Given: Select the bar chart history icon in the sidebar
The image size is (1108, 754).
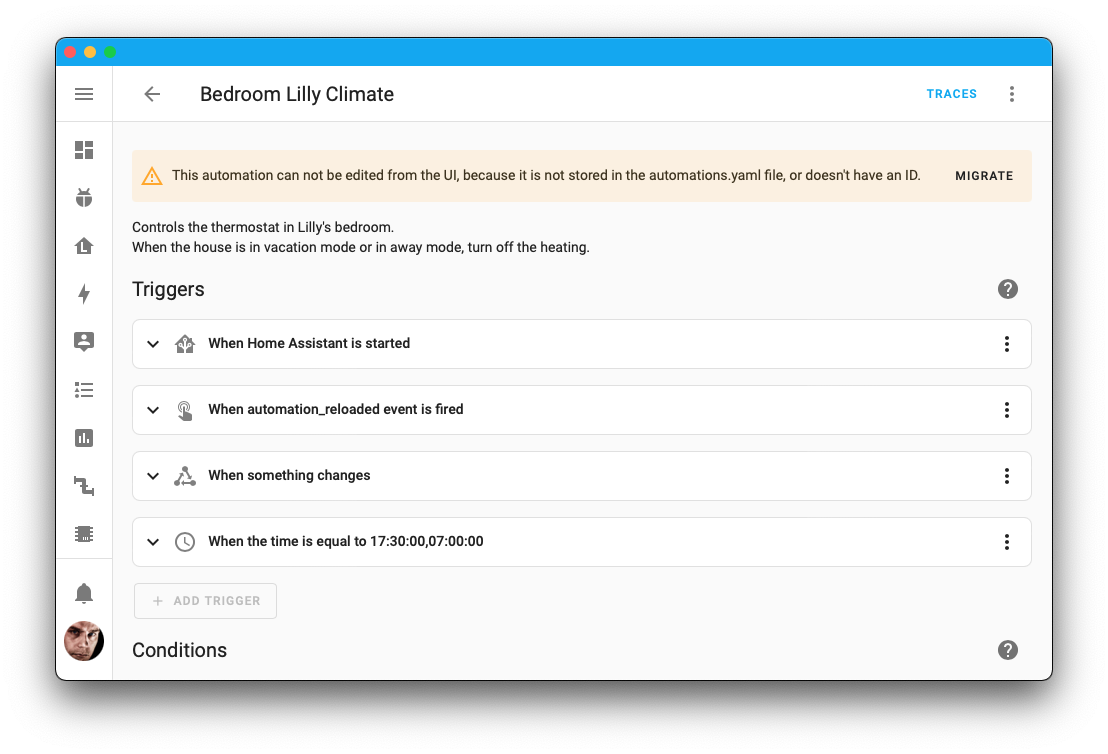Looking at the screenshot, I should [x=84, y=437].
